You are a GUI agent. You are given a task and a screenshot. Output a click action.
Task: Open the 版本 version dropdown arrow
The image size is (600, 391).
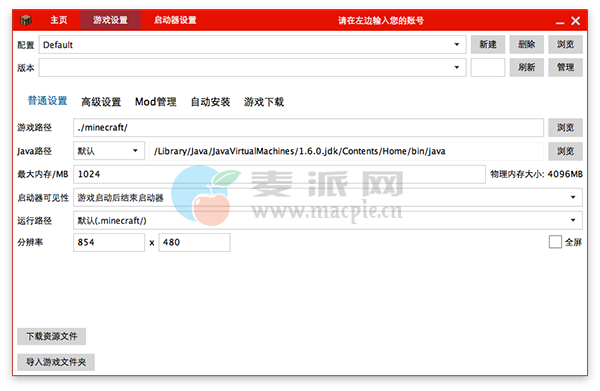point(457,67)
